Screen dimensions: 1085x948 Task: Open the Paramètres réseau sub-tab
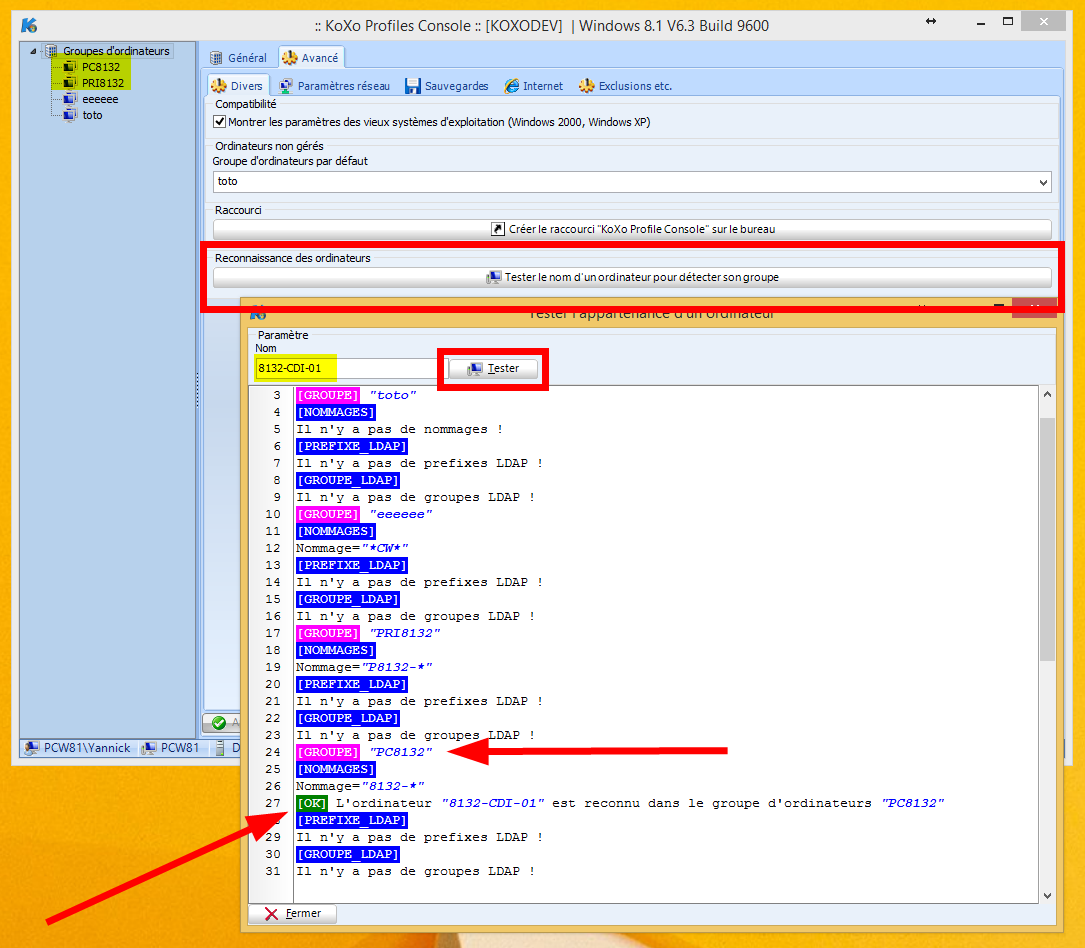[x=334, y=86]
